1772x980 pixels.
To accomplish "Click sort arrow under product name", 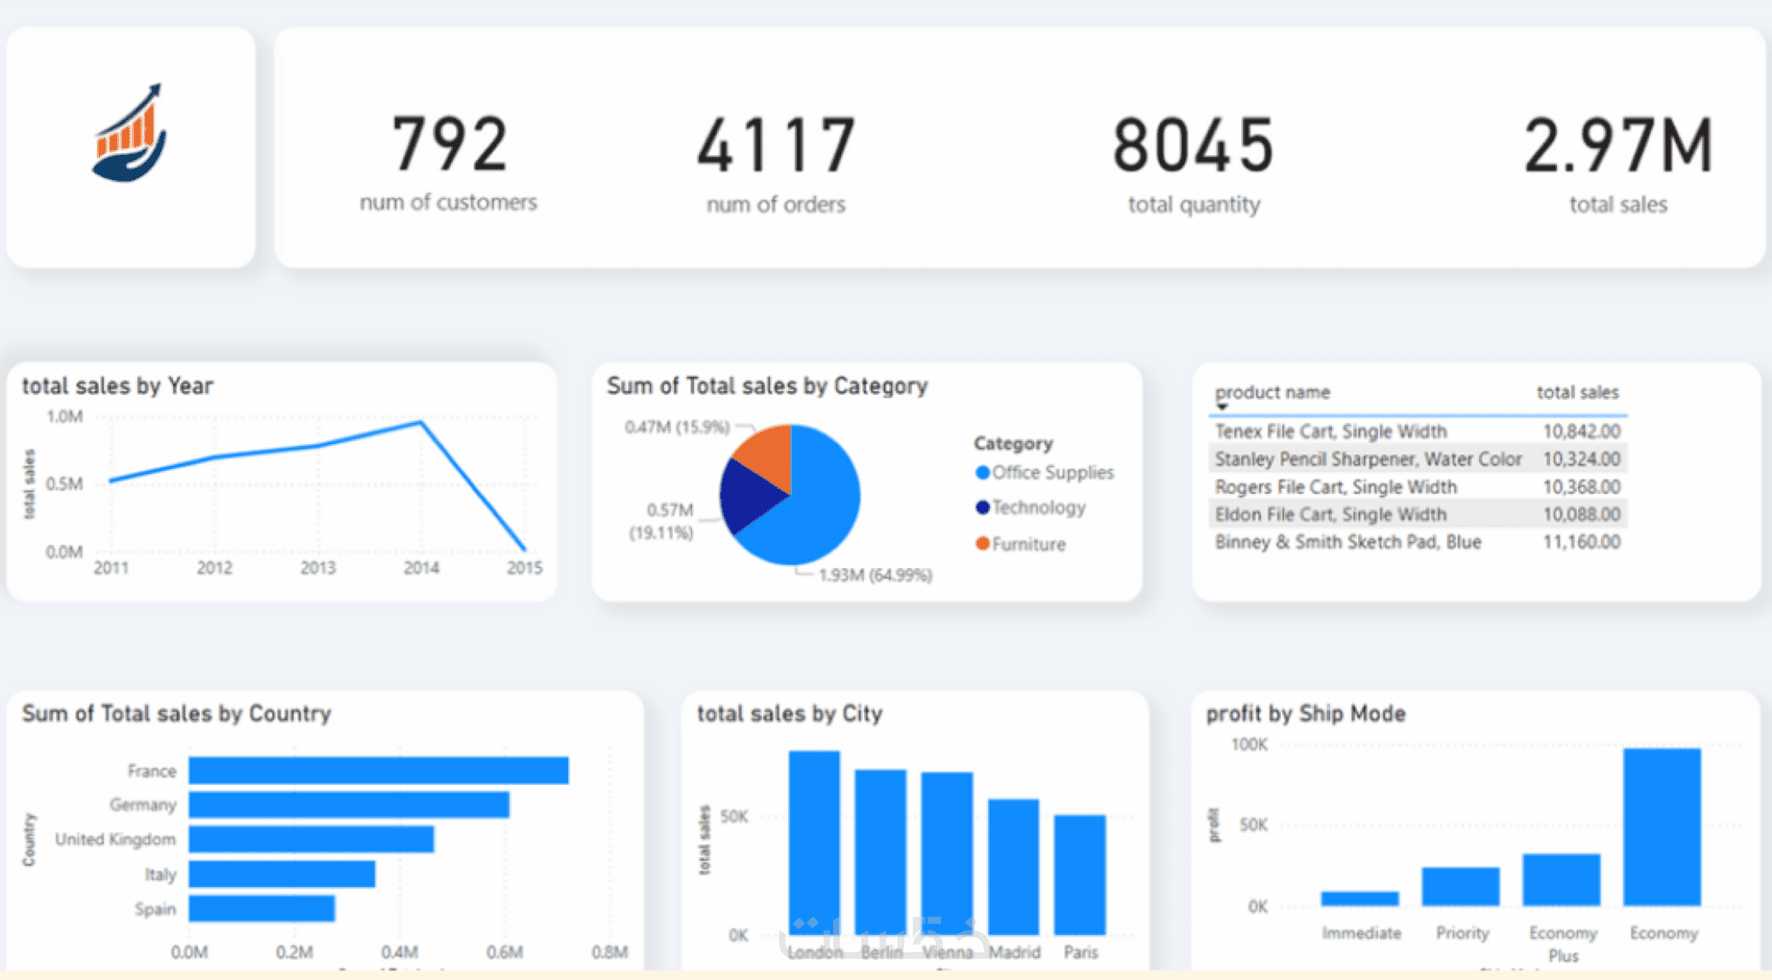I will 1221,407.
